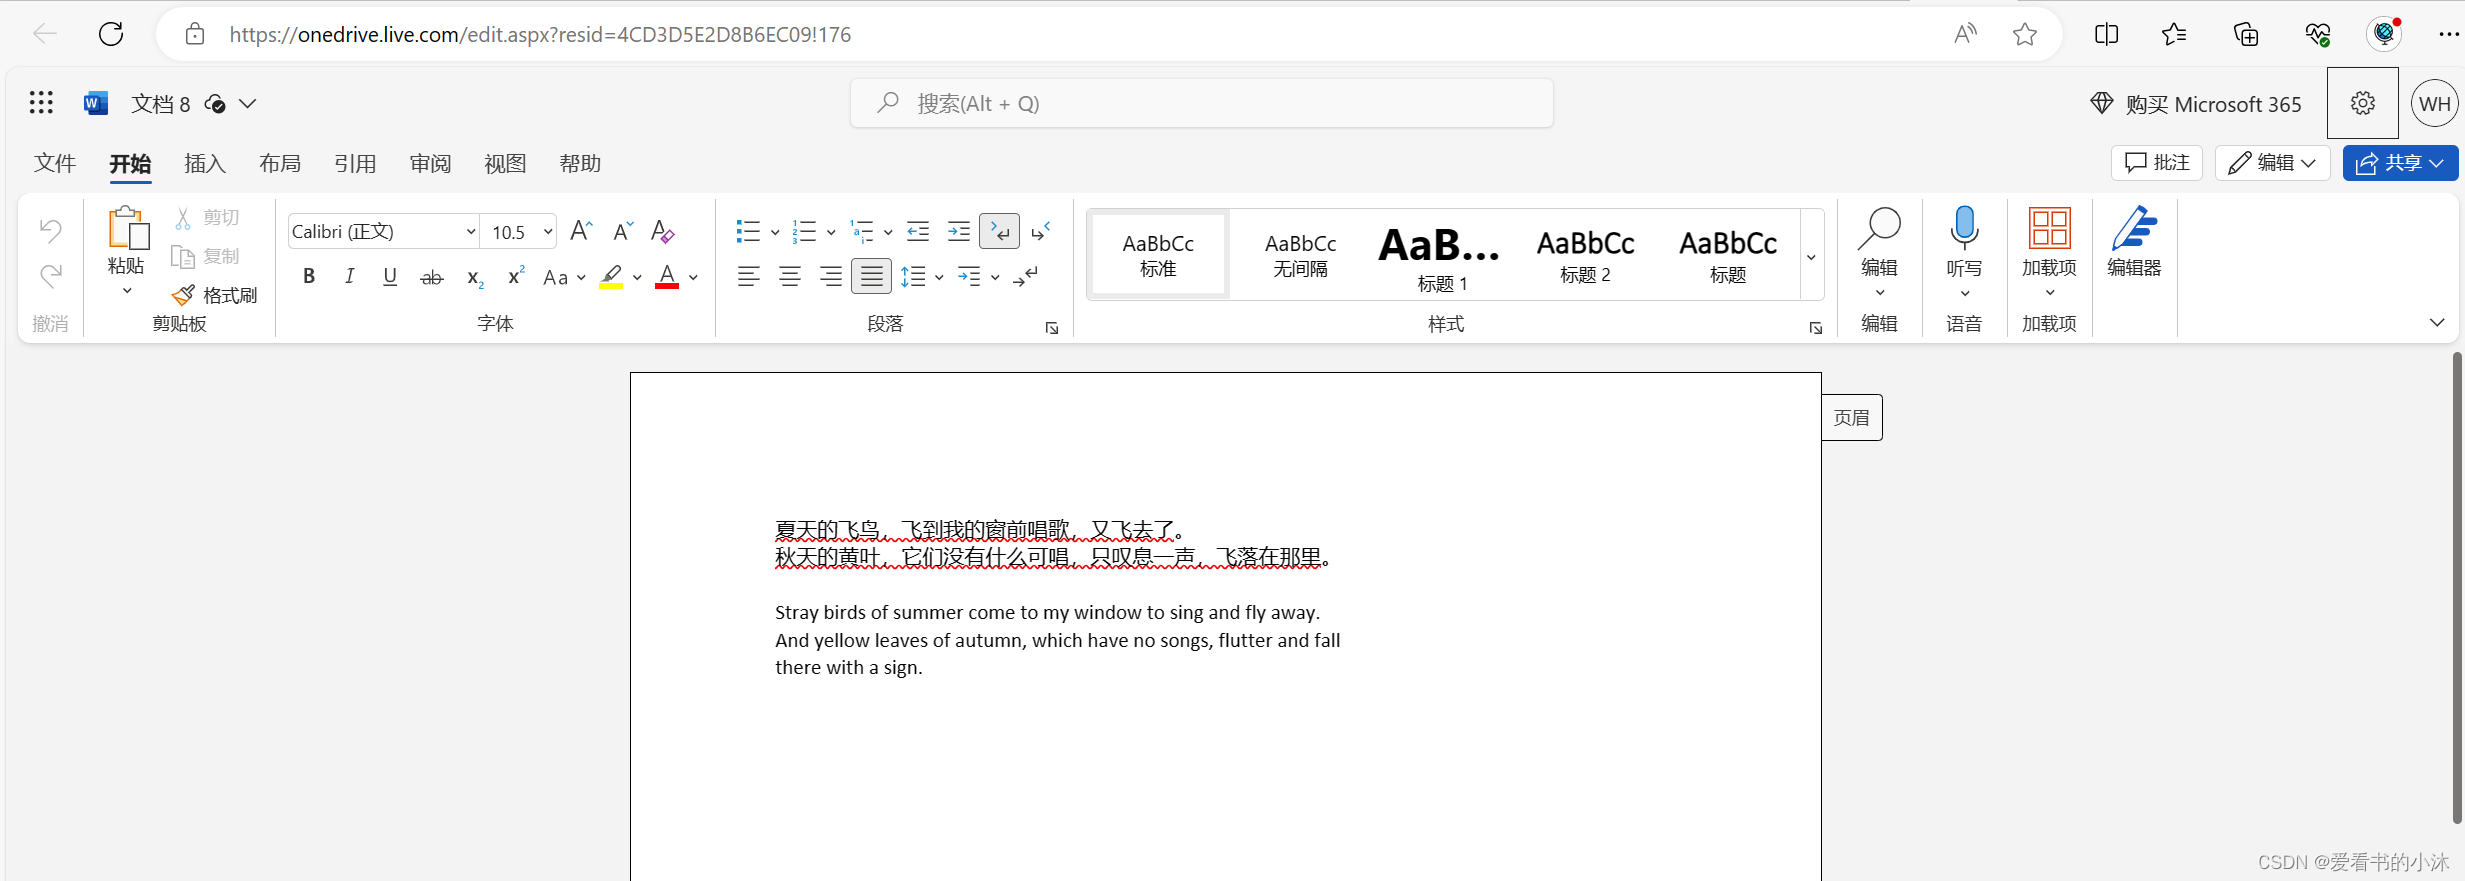
Task: Start Dictate (听写) microphone
Action: (x=1964, y=229)
